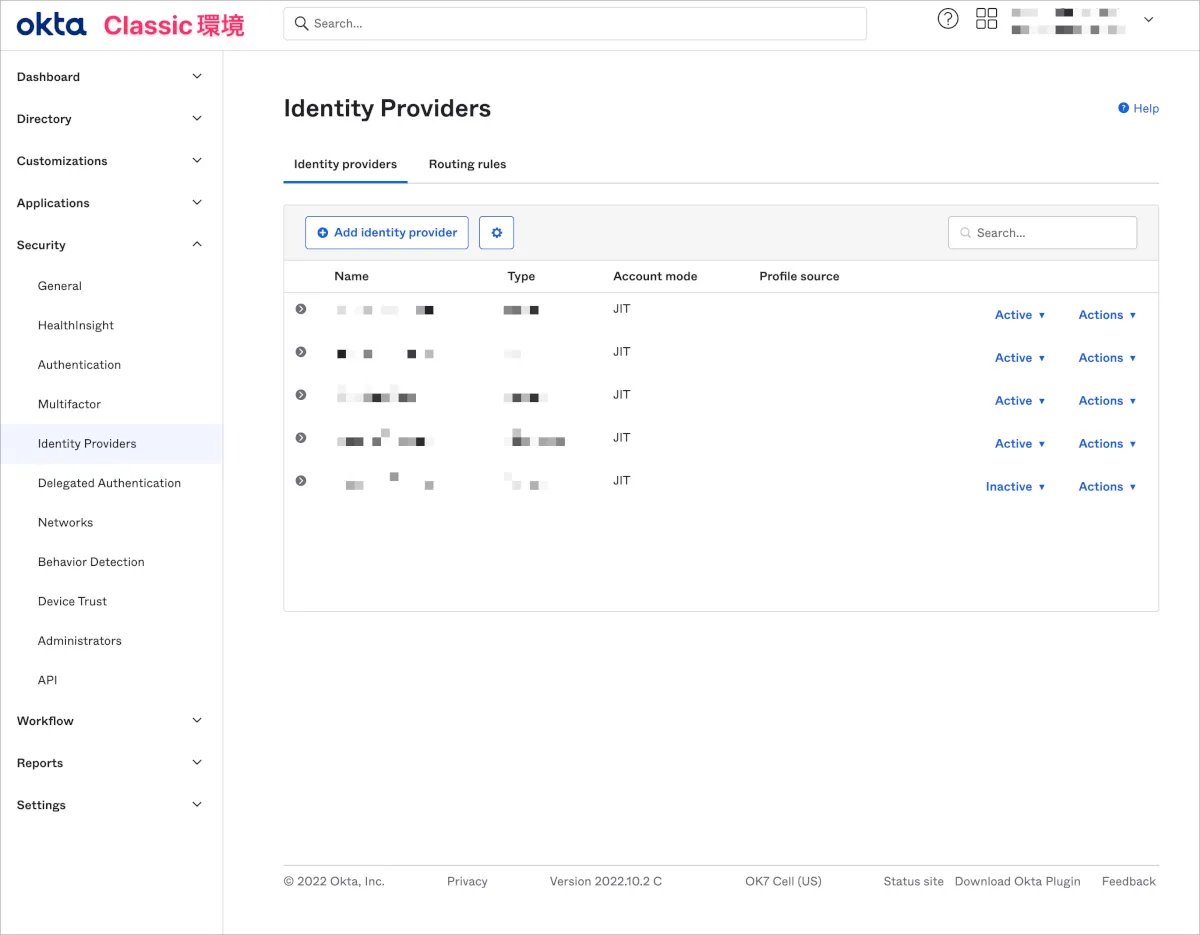Expand the fifth identity provider row arrow
Screen dimensions: 1200x935
tap(300, 481)
